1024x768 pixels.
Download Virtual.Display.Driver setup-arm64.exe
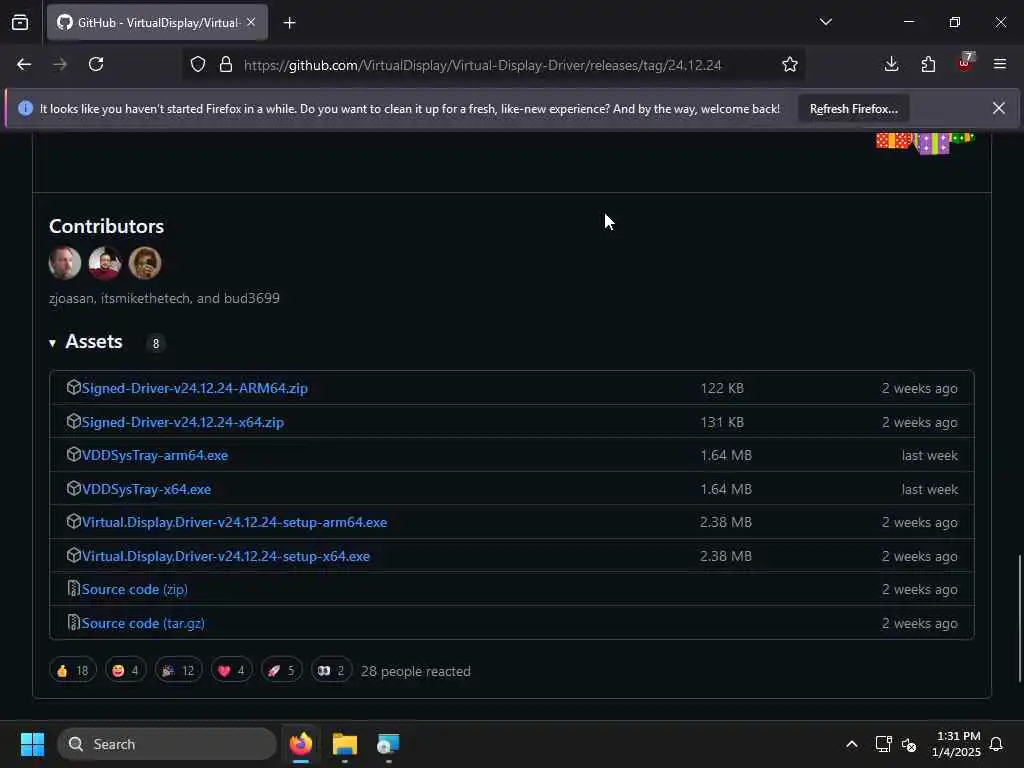click(234, 522)
